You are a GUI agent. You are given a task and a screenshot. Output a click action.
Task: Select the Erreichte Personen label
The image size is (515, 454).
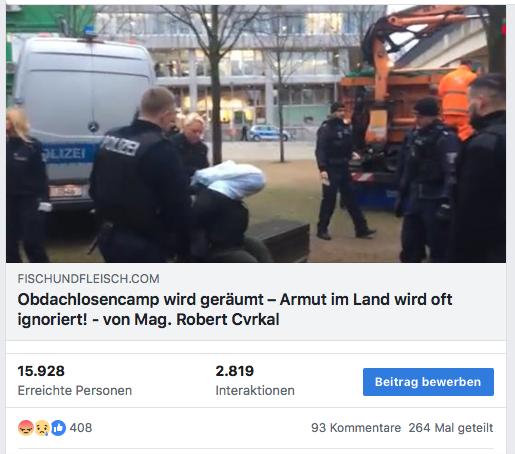coord(75,390)
